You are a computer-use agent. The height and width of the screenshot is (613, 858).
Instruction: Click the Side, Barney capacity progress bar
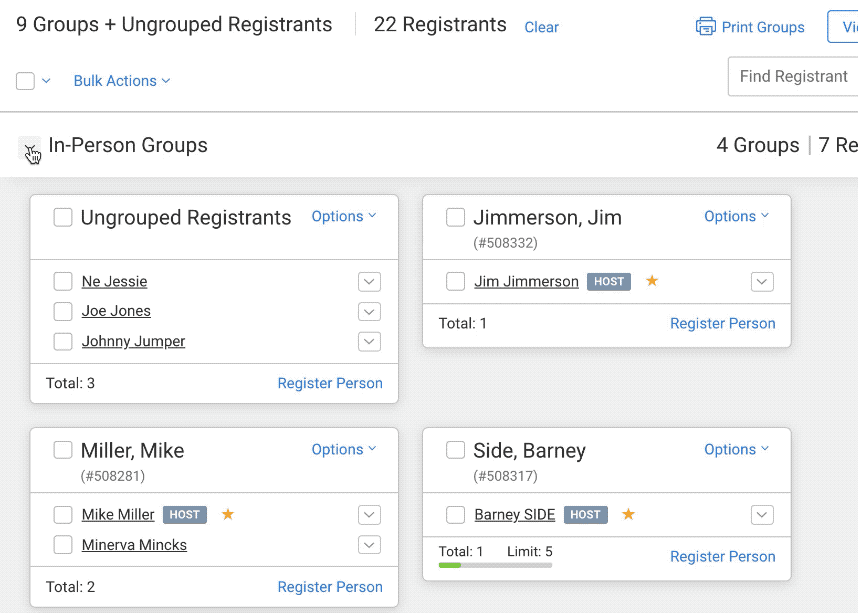pos(495,565)
